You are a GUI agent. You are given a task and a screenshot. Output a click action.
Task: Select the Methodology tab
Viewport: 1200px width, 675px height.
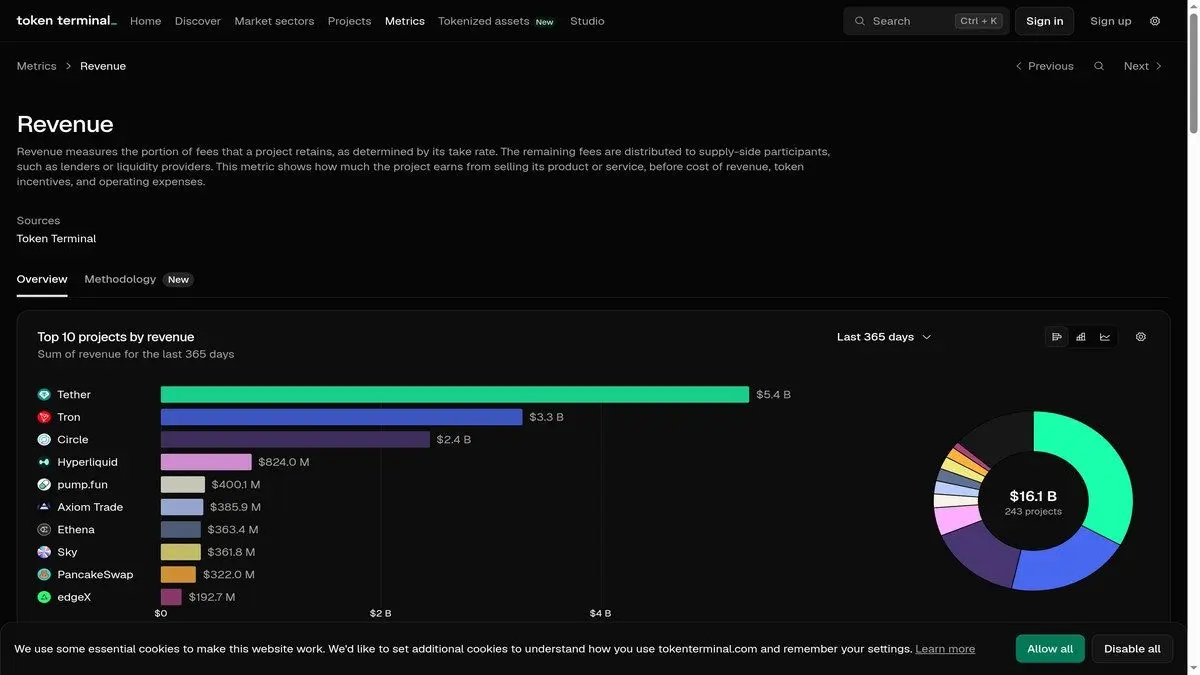(120, 279)
